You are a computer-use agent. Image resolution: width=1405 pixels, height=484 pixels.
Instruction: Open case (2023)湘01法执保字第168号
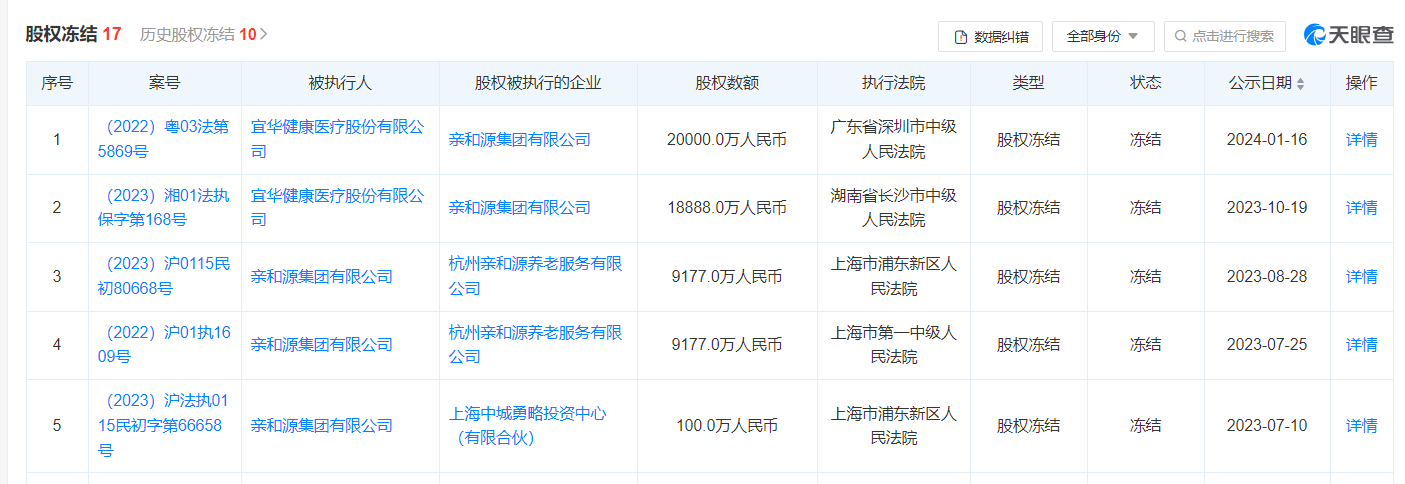[x=165, y=208]
